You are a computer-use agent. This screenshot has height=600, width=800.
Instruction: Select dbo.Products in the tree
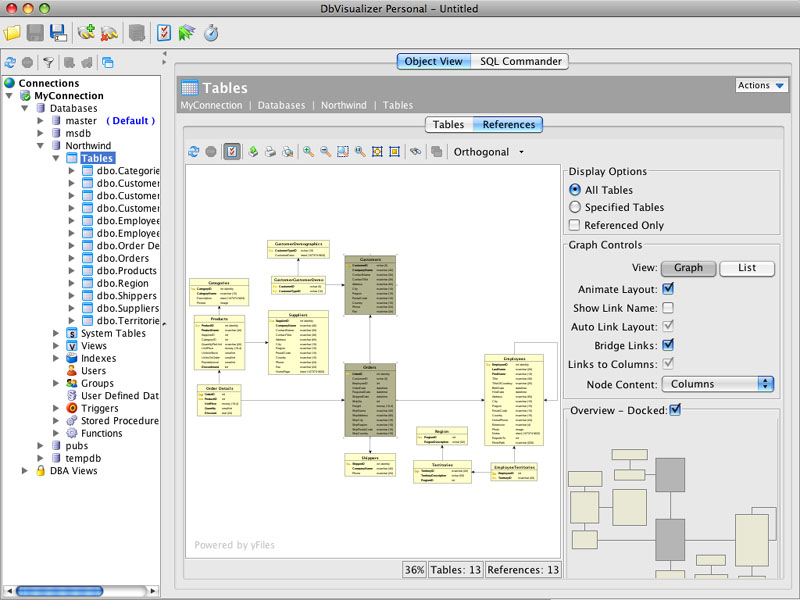[127, 271]
